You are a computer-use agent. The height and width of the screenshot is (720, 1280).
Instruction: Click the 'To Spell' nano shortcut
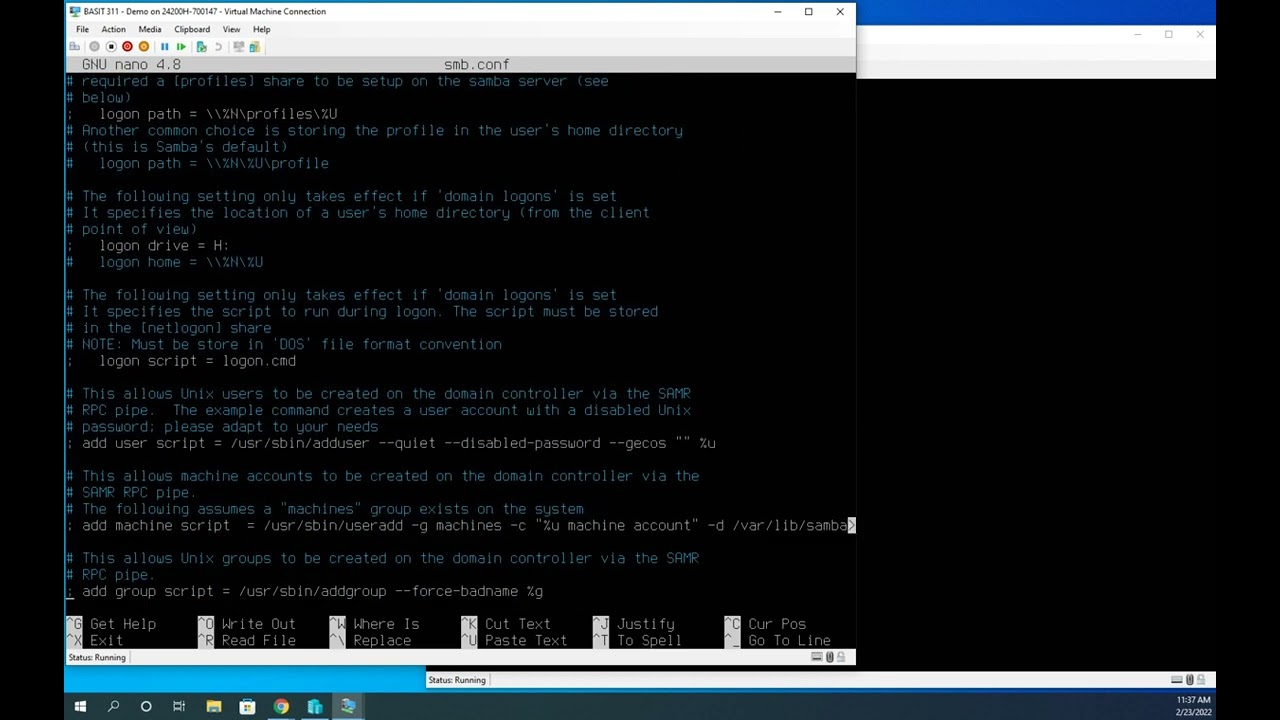click(x=650, y=641)
